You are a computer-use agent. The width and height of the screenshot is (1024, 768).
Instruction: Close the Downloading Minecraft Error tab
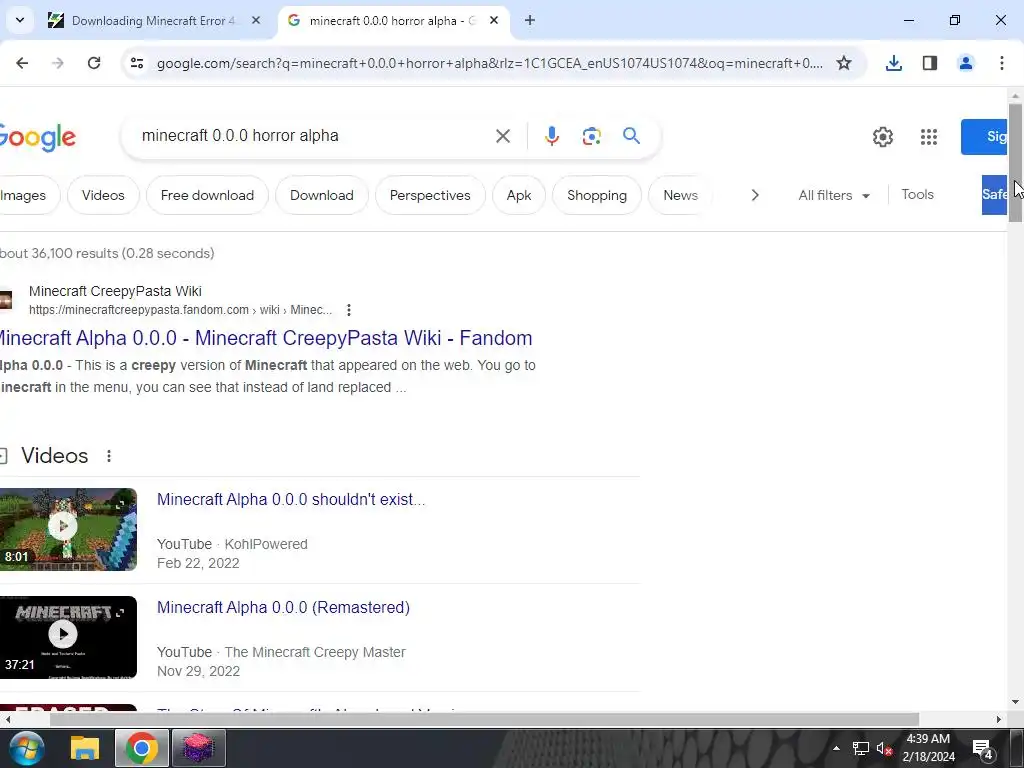(x=256, y=20)
